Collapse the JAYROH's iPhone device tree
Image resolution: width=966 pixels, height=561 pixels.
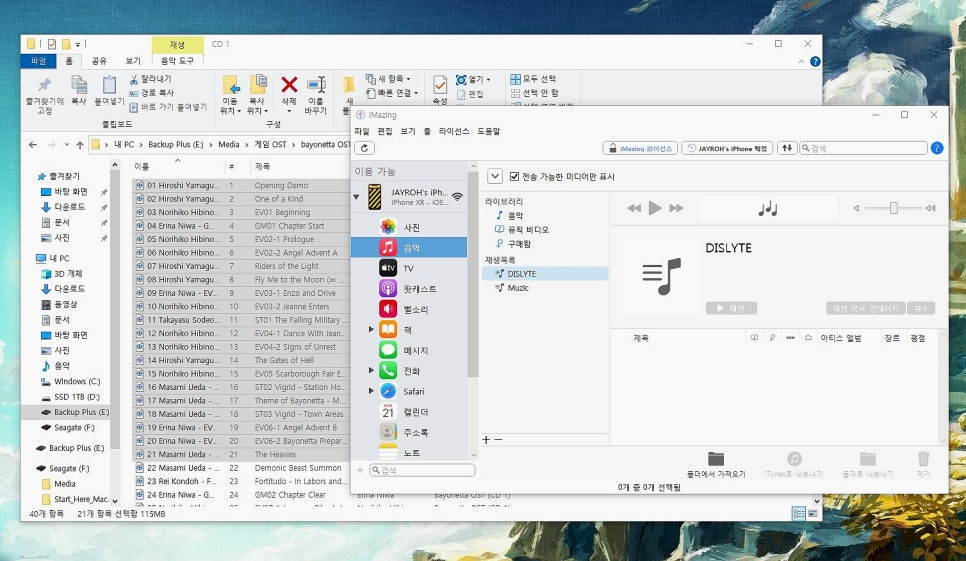click(x=356, y=197)
